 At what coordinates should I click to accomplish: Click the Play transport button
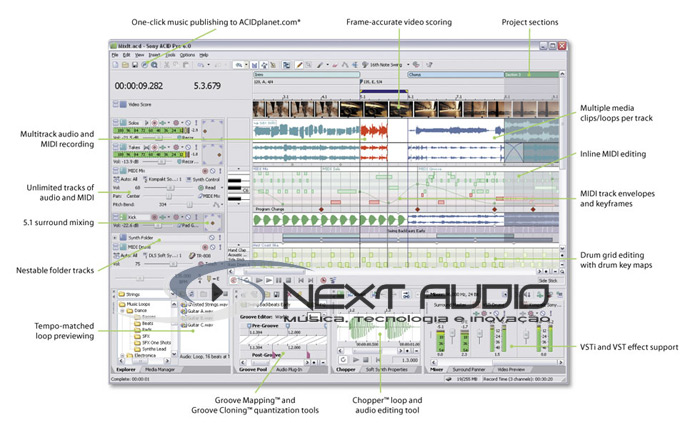click(269, 280)
